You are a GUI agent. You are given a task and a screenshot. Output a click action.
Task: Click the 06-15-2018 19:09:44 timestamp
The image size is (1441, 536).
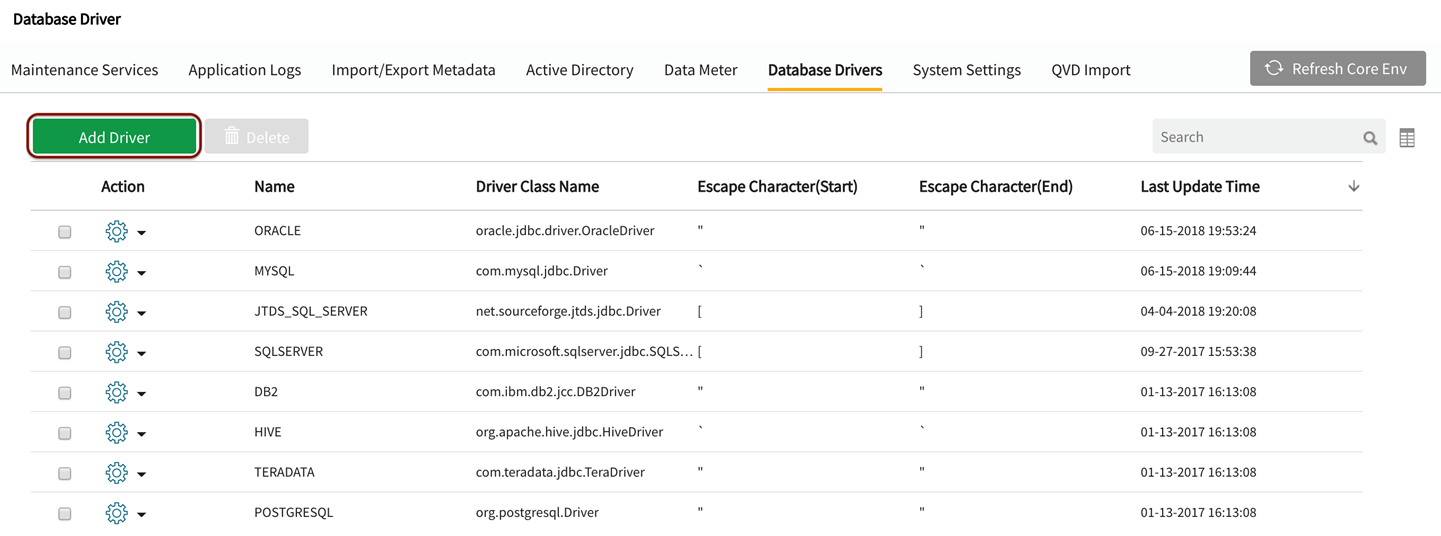[1198, 271]
